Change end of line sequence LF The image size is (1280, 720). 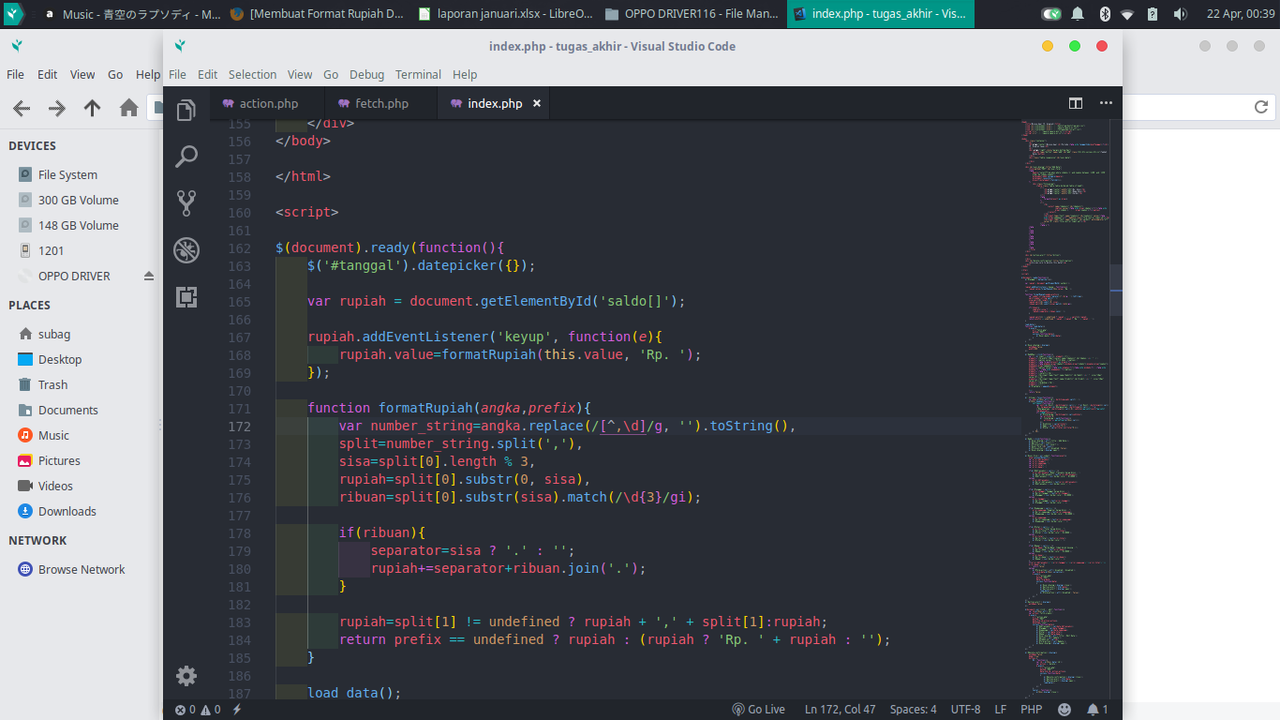[x=1001, y=709]
